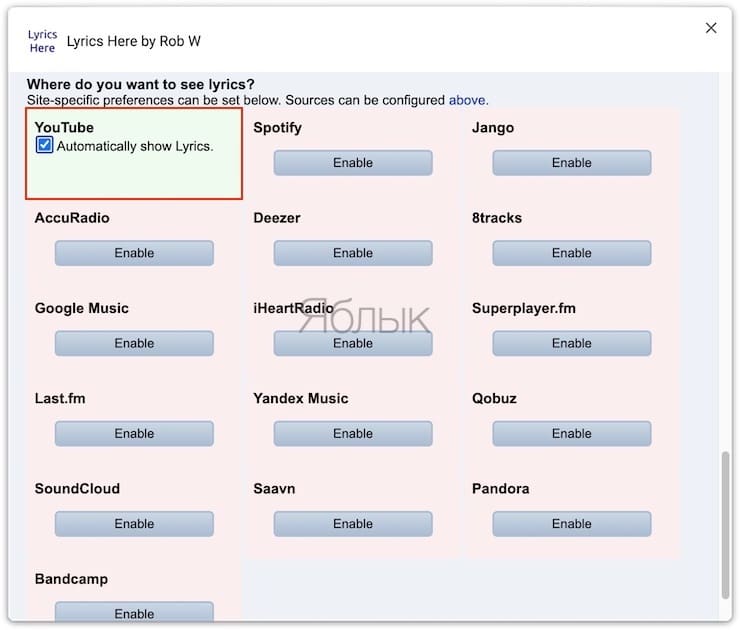Enable lyrics for Bandcamp
Viewport: 740px width, 630px height.
tap(134, 613)
